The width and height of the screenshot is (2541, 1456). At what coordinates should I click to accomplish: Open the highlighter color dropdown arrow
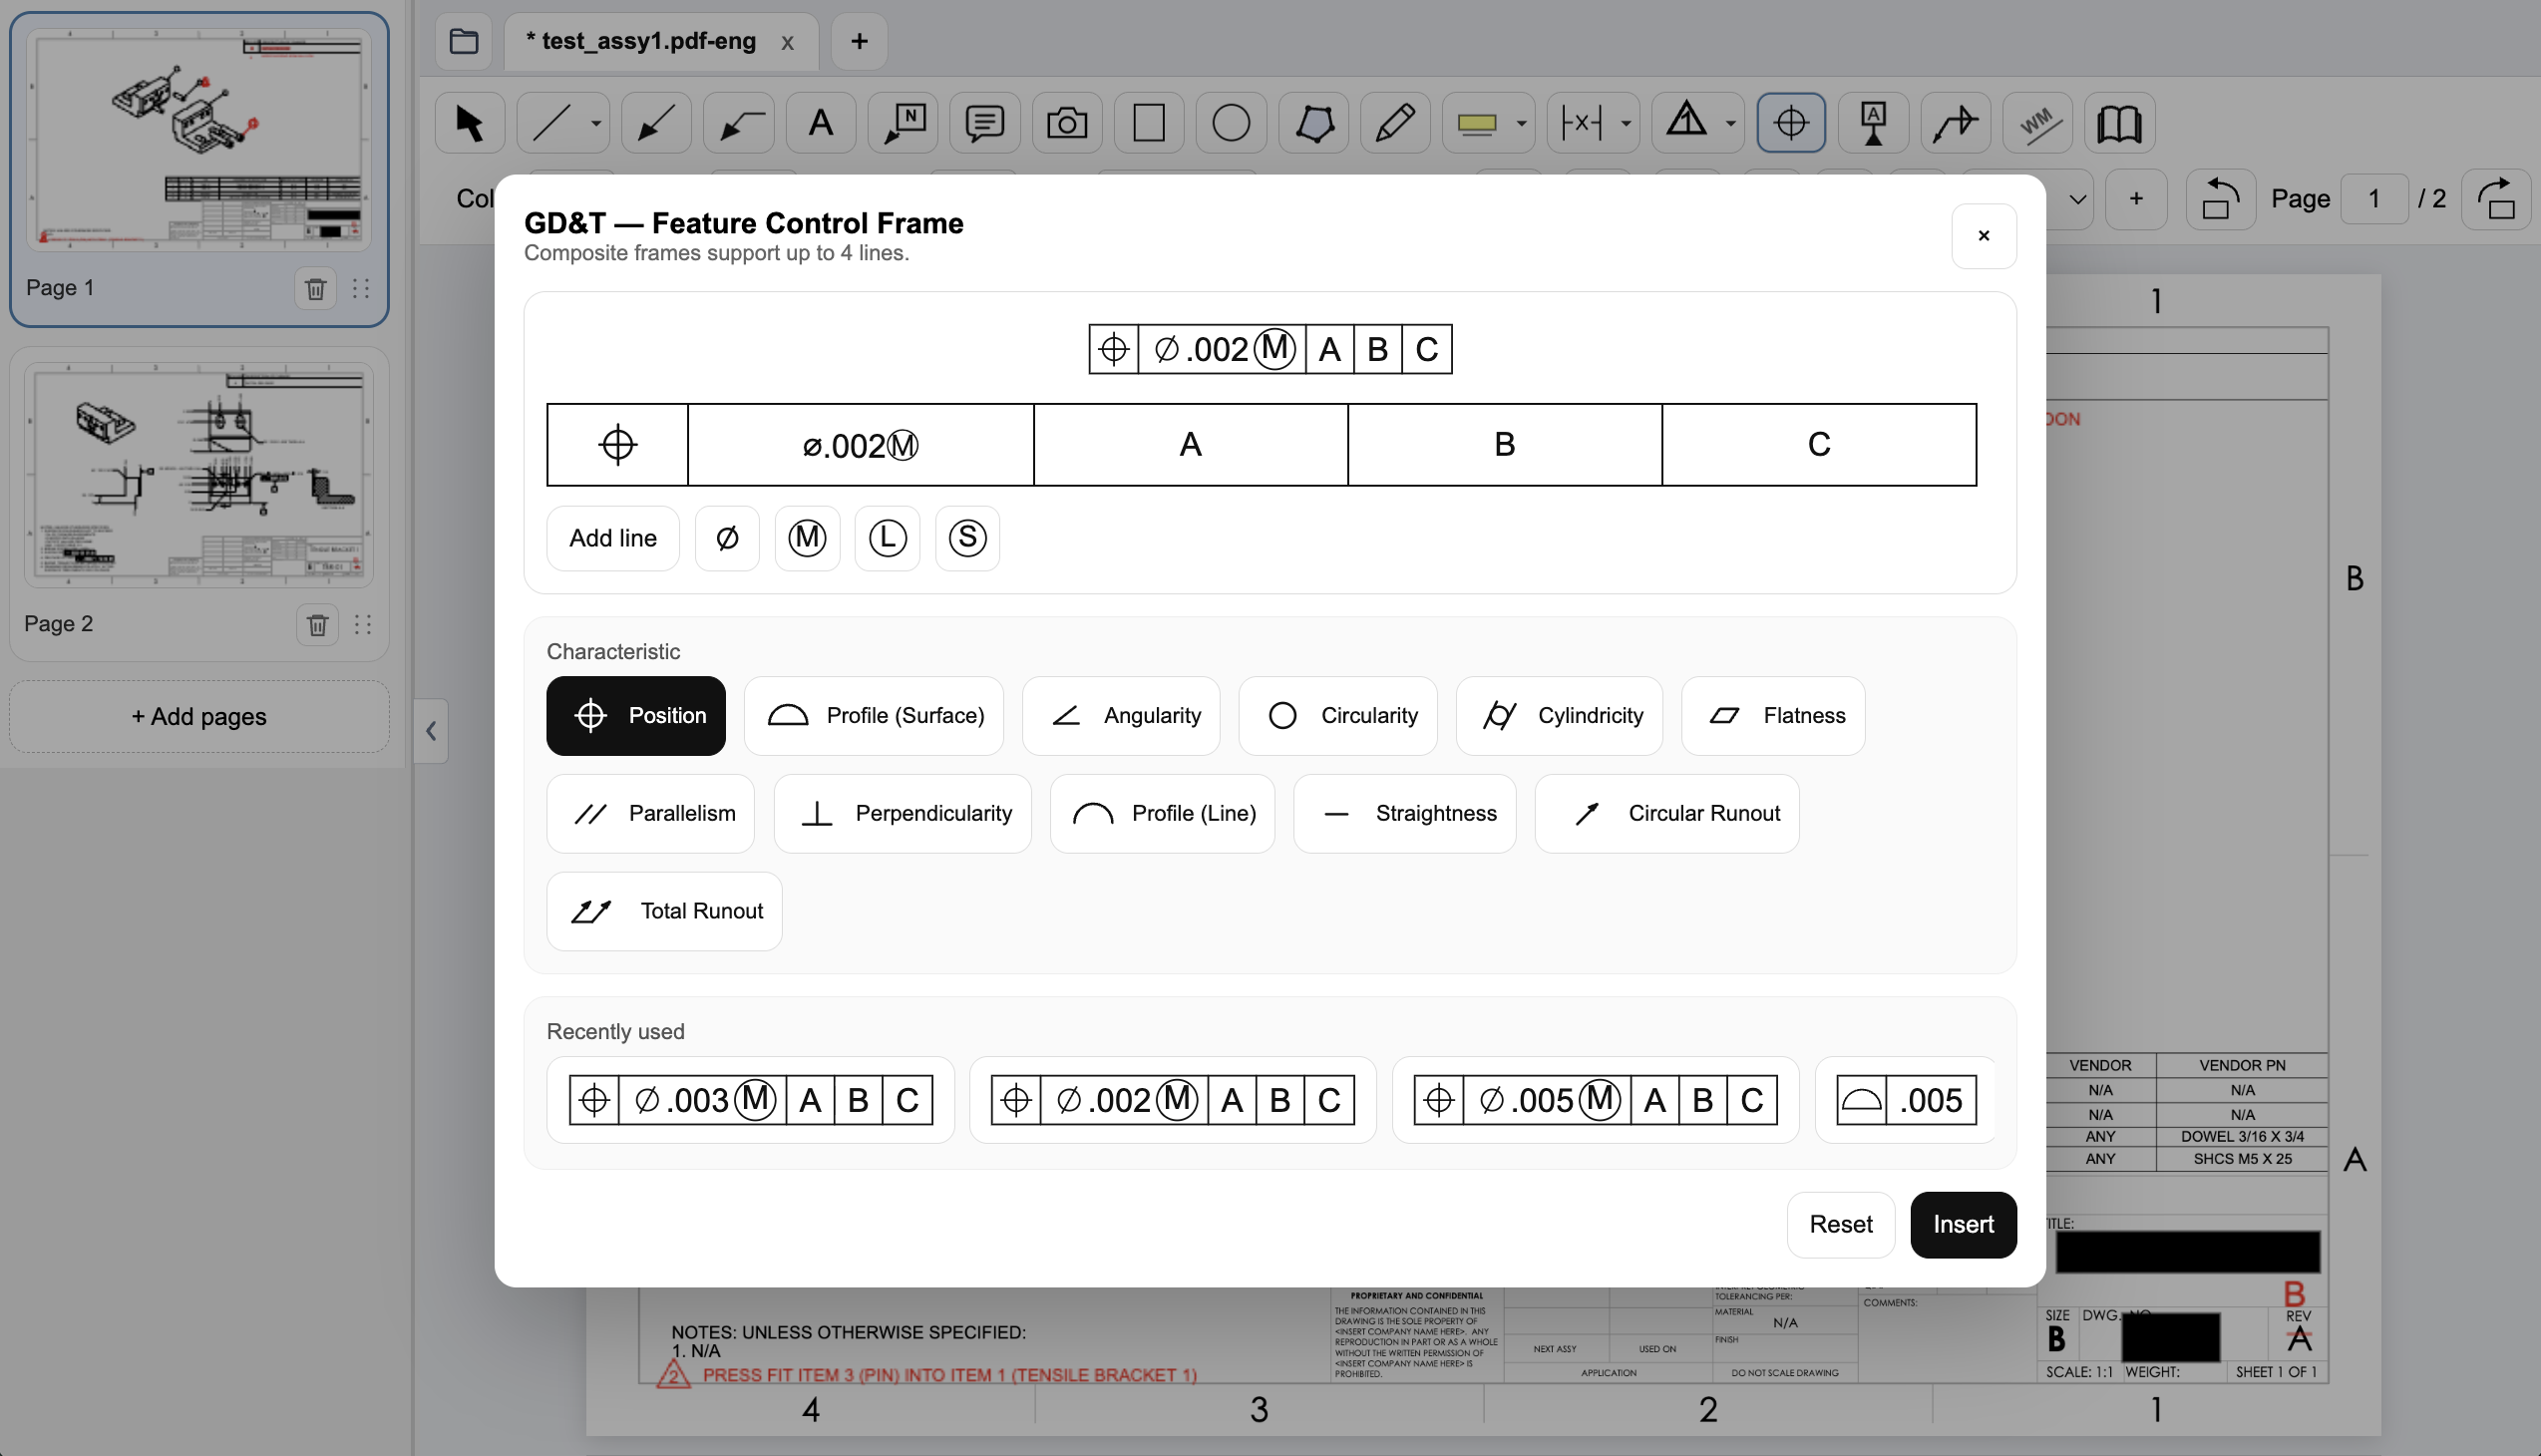[x=1521, y=124]
